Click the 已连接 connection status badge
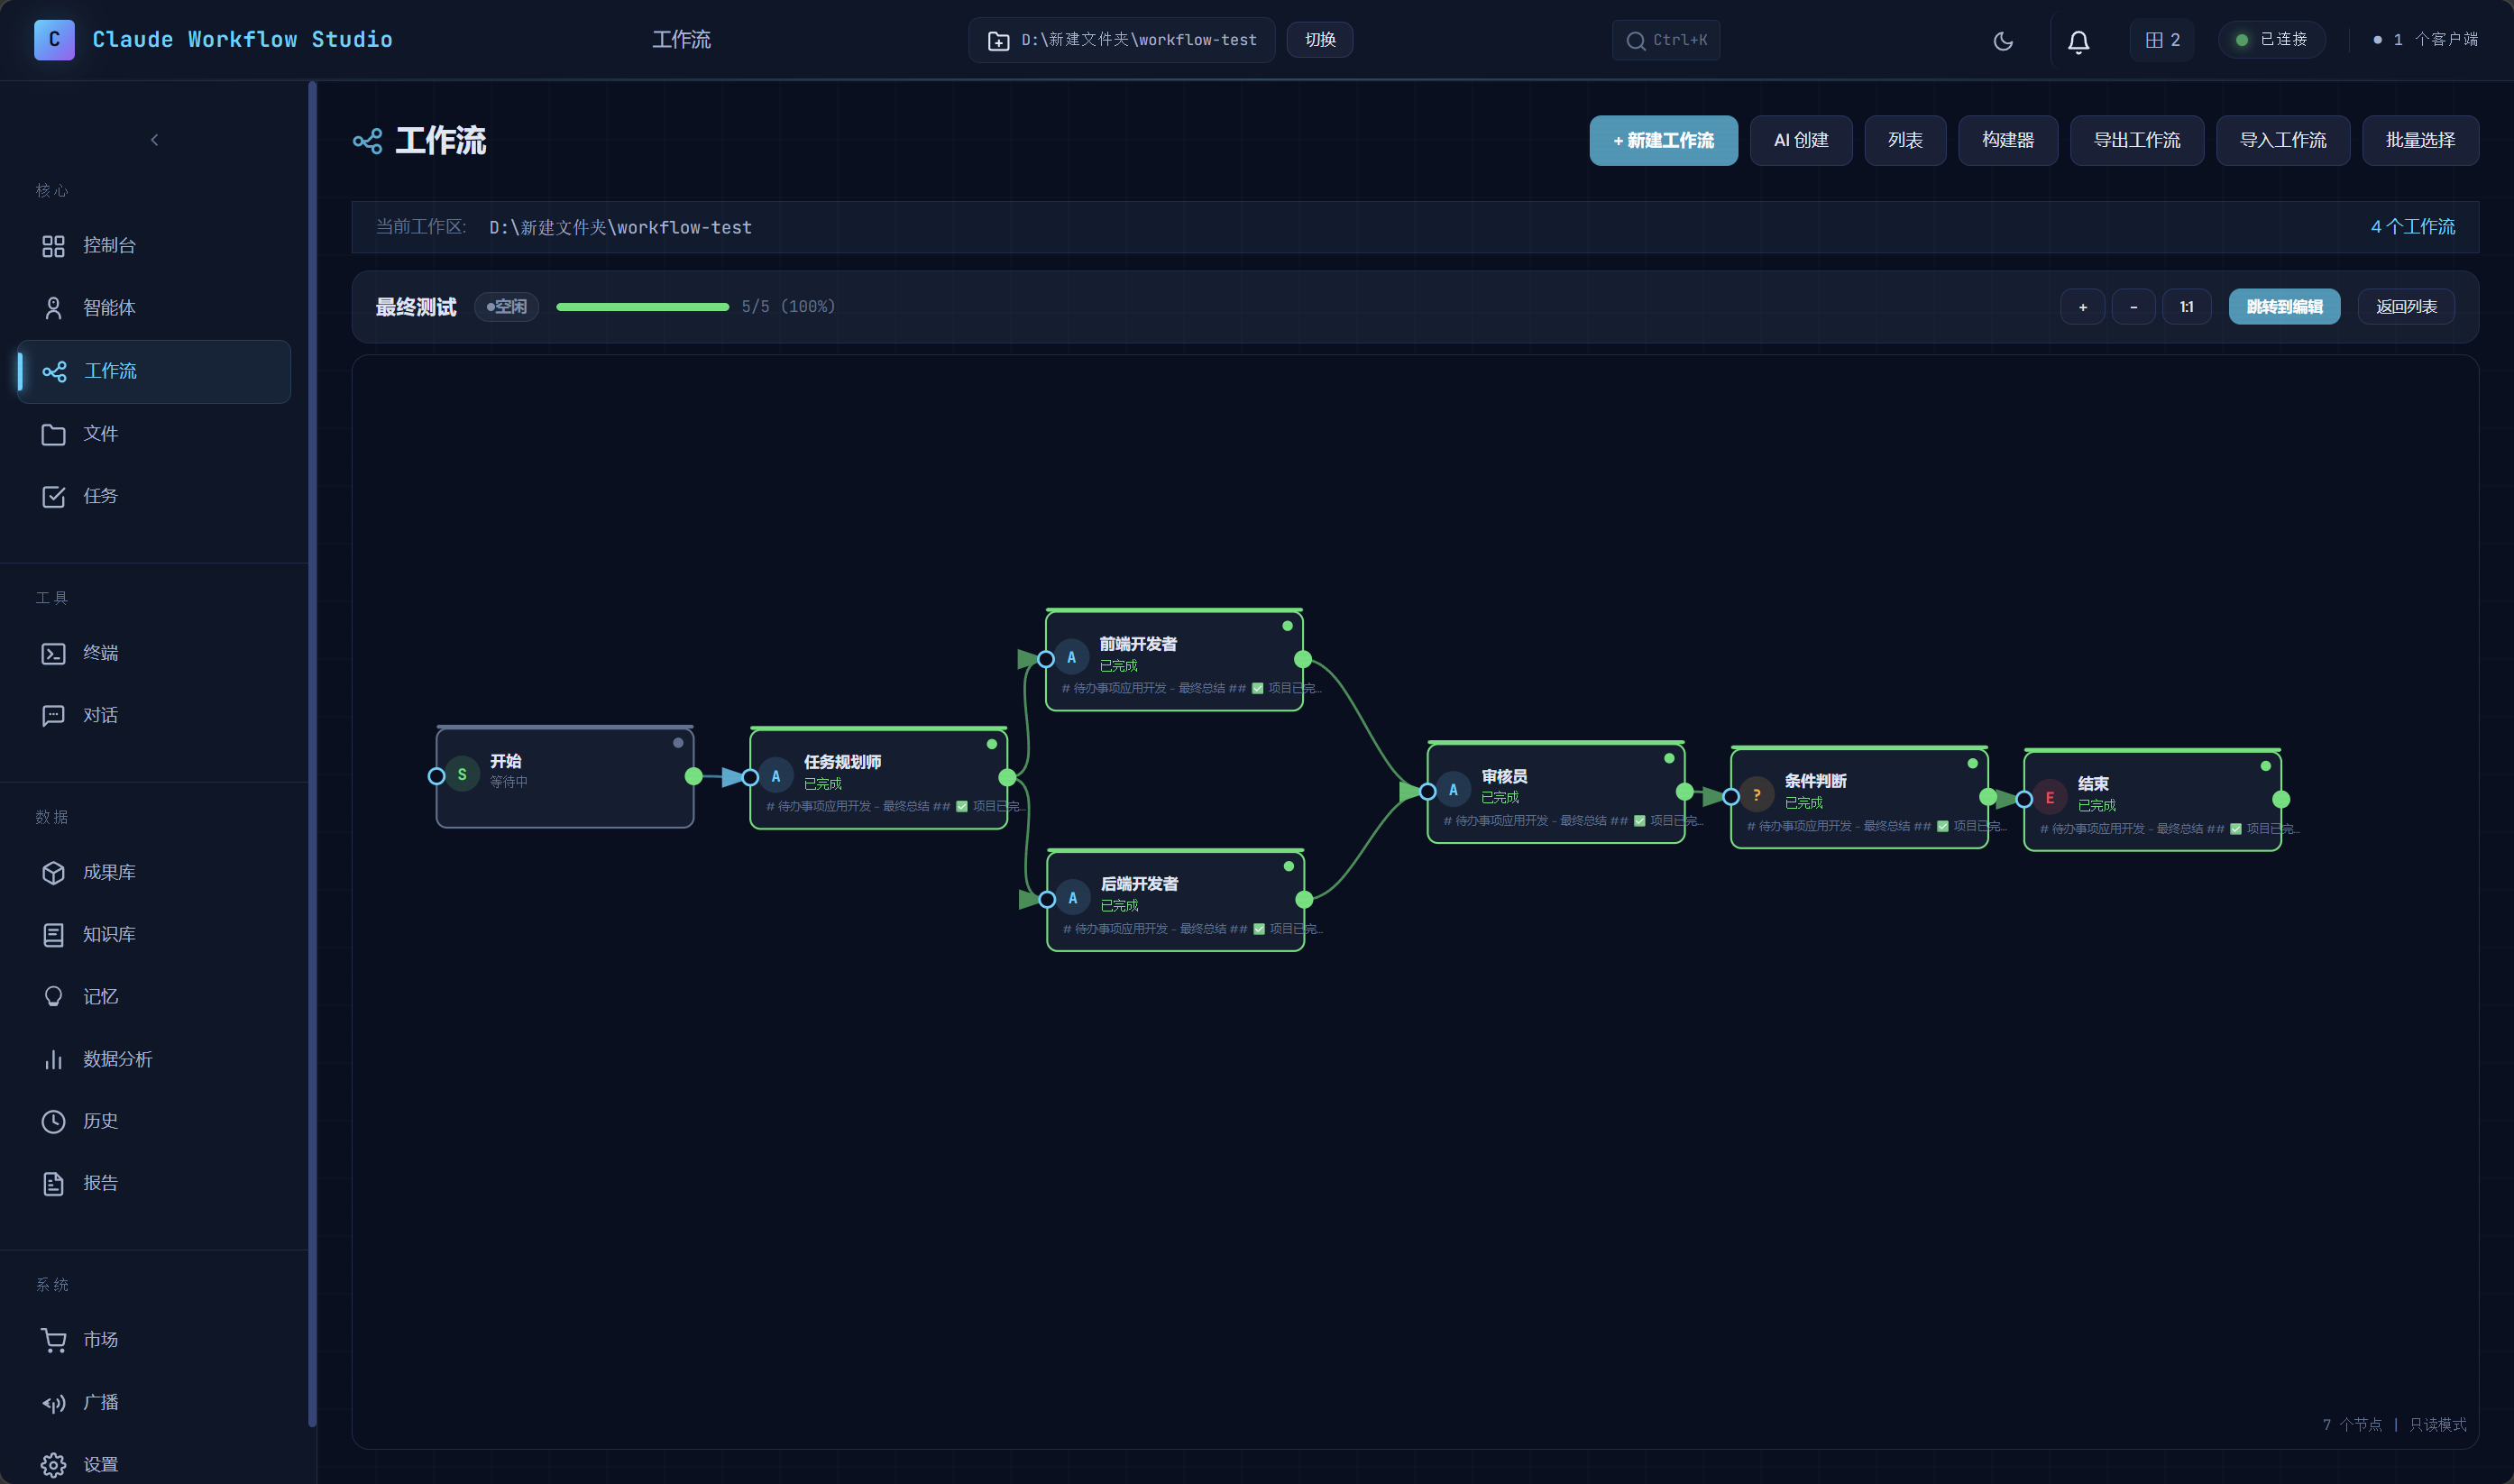 tap(2272, 40)
